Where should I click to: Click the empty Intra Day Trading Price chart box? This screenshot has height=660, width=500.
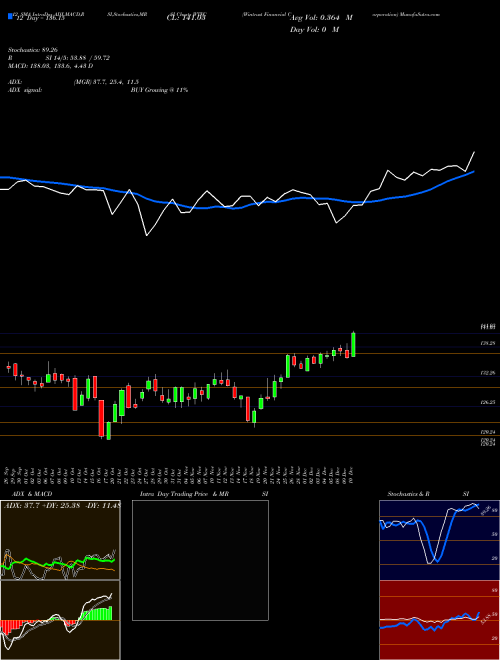200,560
